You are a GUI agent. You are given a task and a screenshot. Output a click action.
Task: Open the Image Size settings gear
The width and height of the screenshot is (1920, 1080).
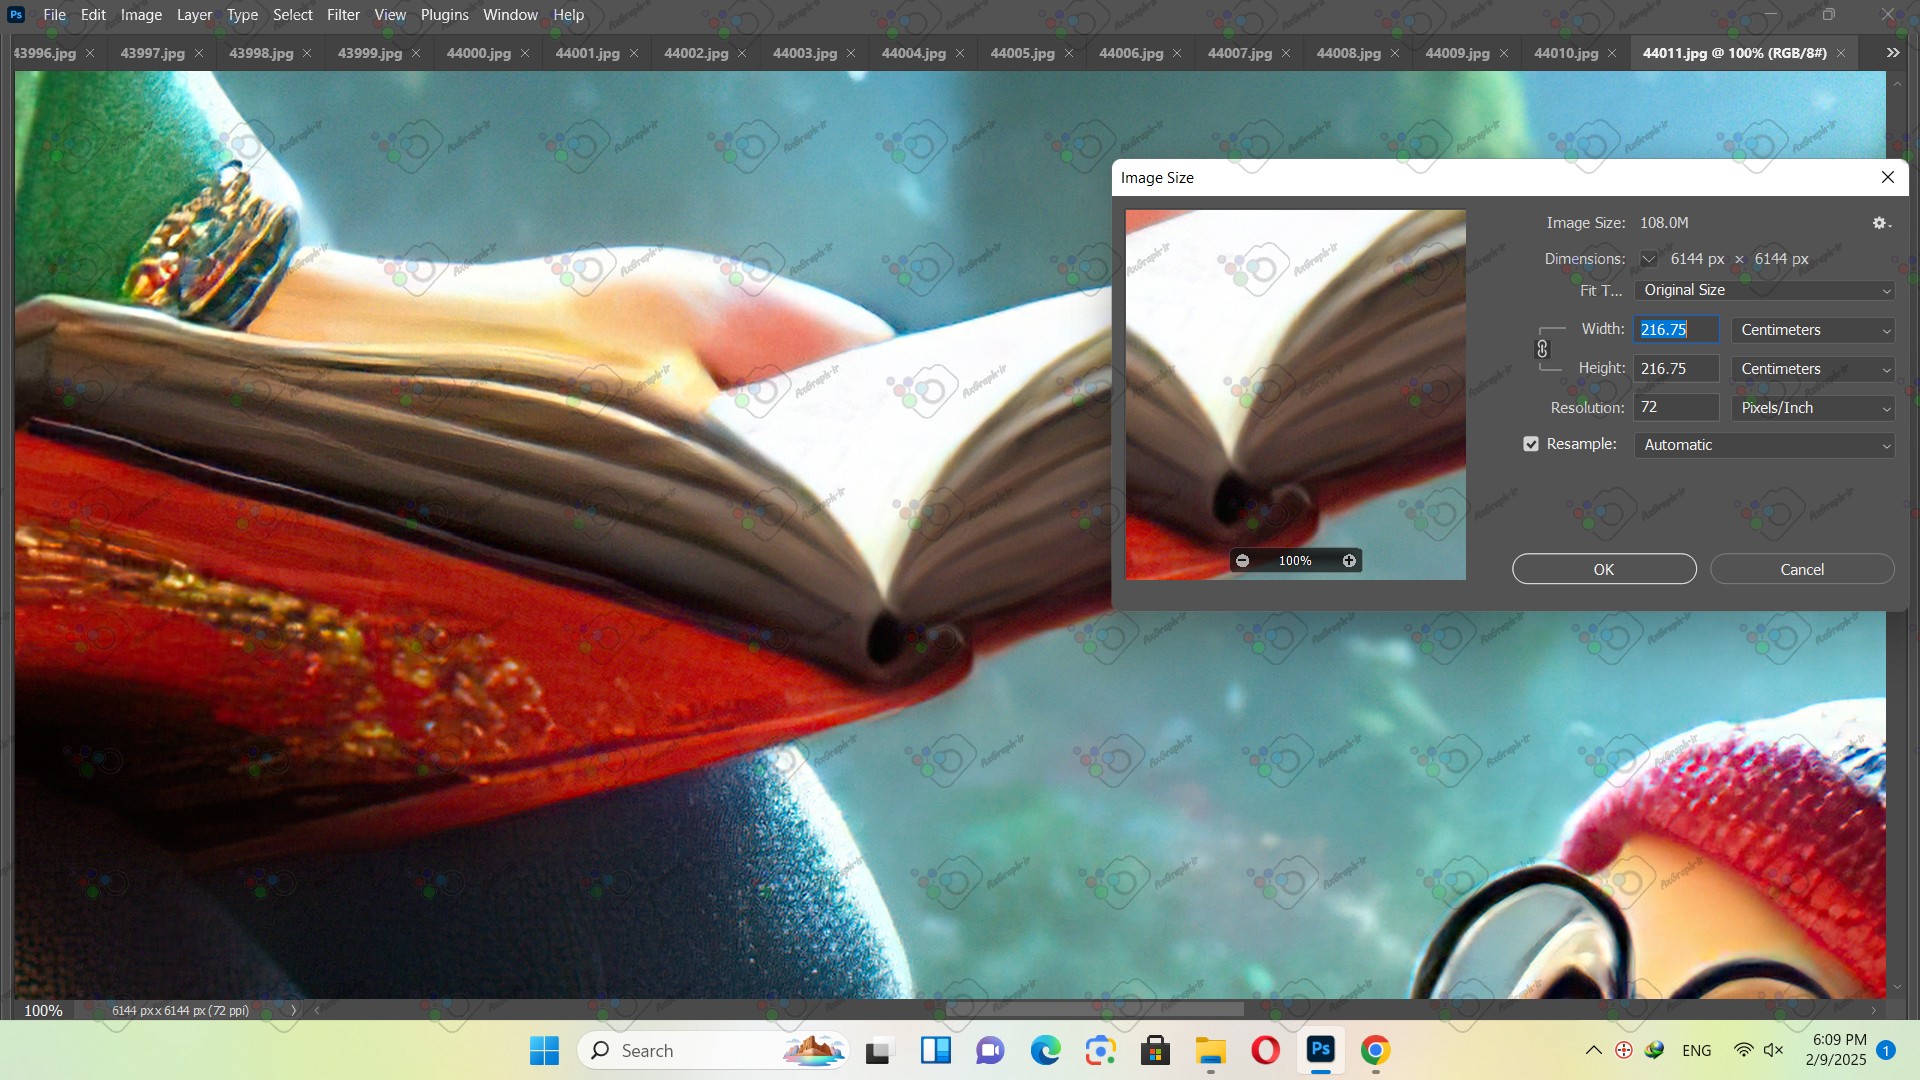pyautogui.click(x=1881, y=223)
